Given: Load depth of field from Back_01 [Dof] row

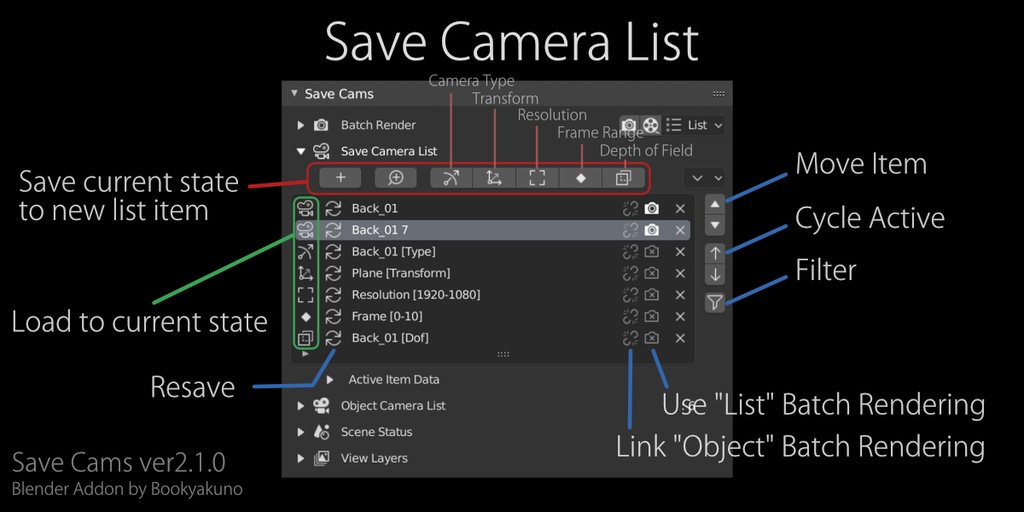Looking at the screenshot, I should pos(305,338).
